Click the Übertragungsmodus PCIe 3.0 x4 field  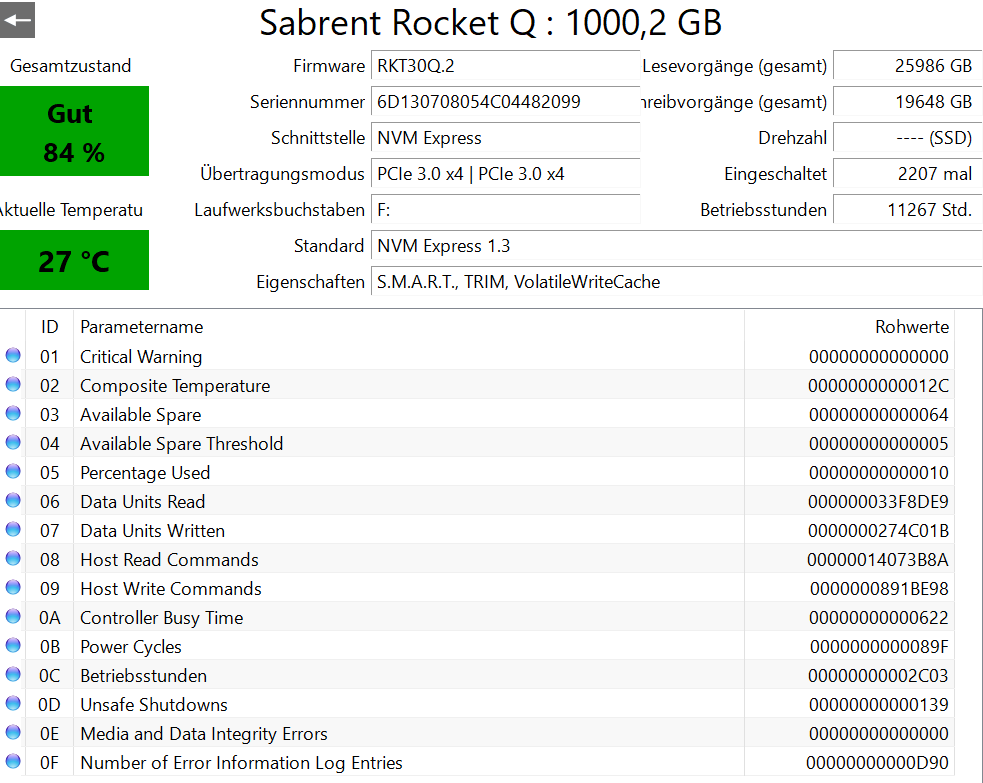click(x=505, y=174)
